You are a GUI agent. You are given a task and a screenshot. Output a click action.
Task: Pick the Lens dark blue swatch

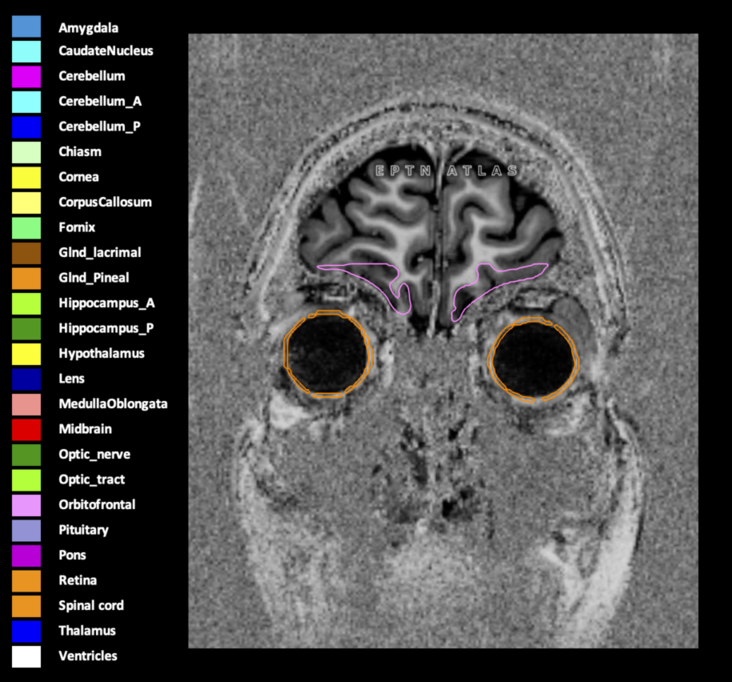pyautogui.click(x=26, y=380)
